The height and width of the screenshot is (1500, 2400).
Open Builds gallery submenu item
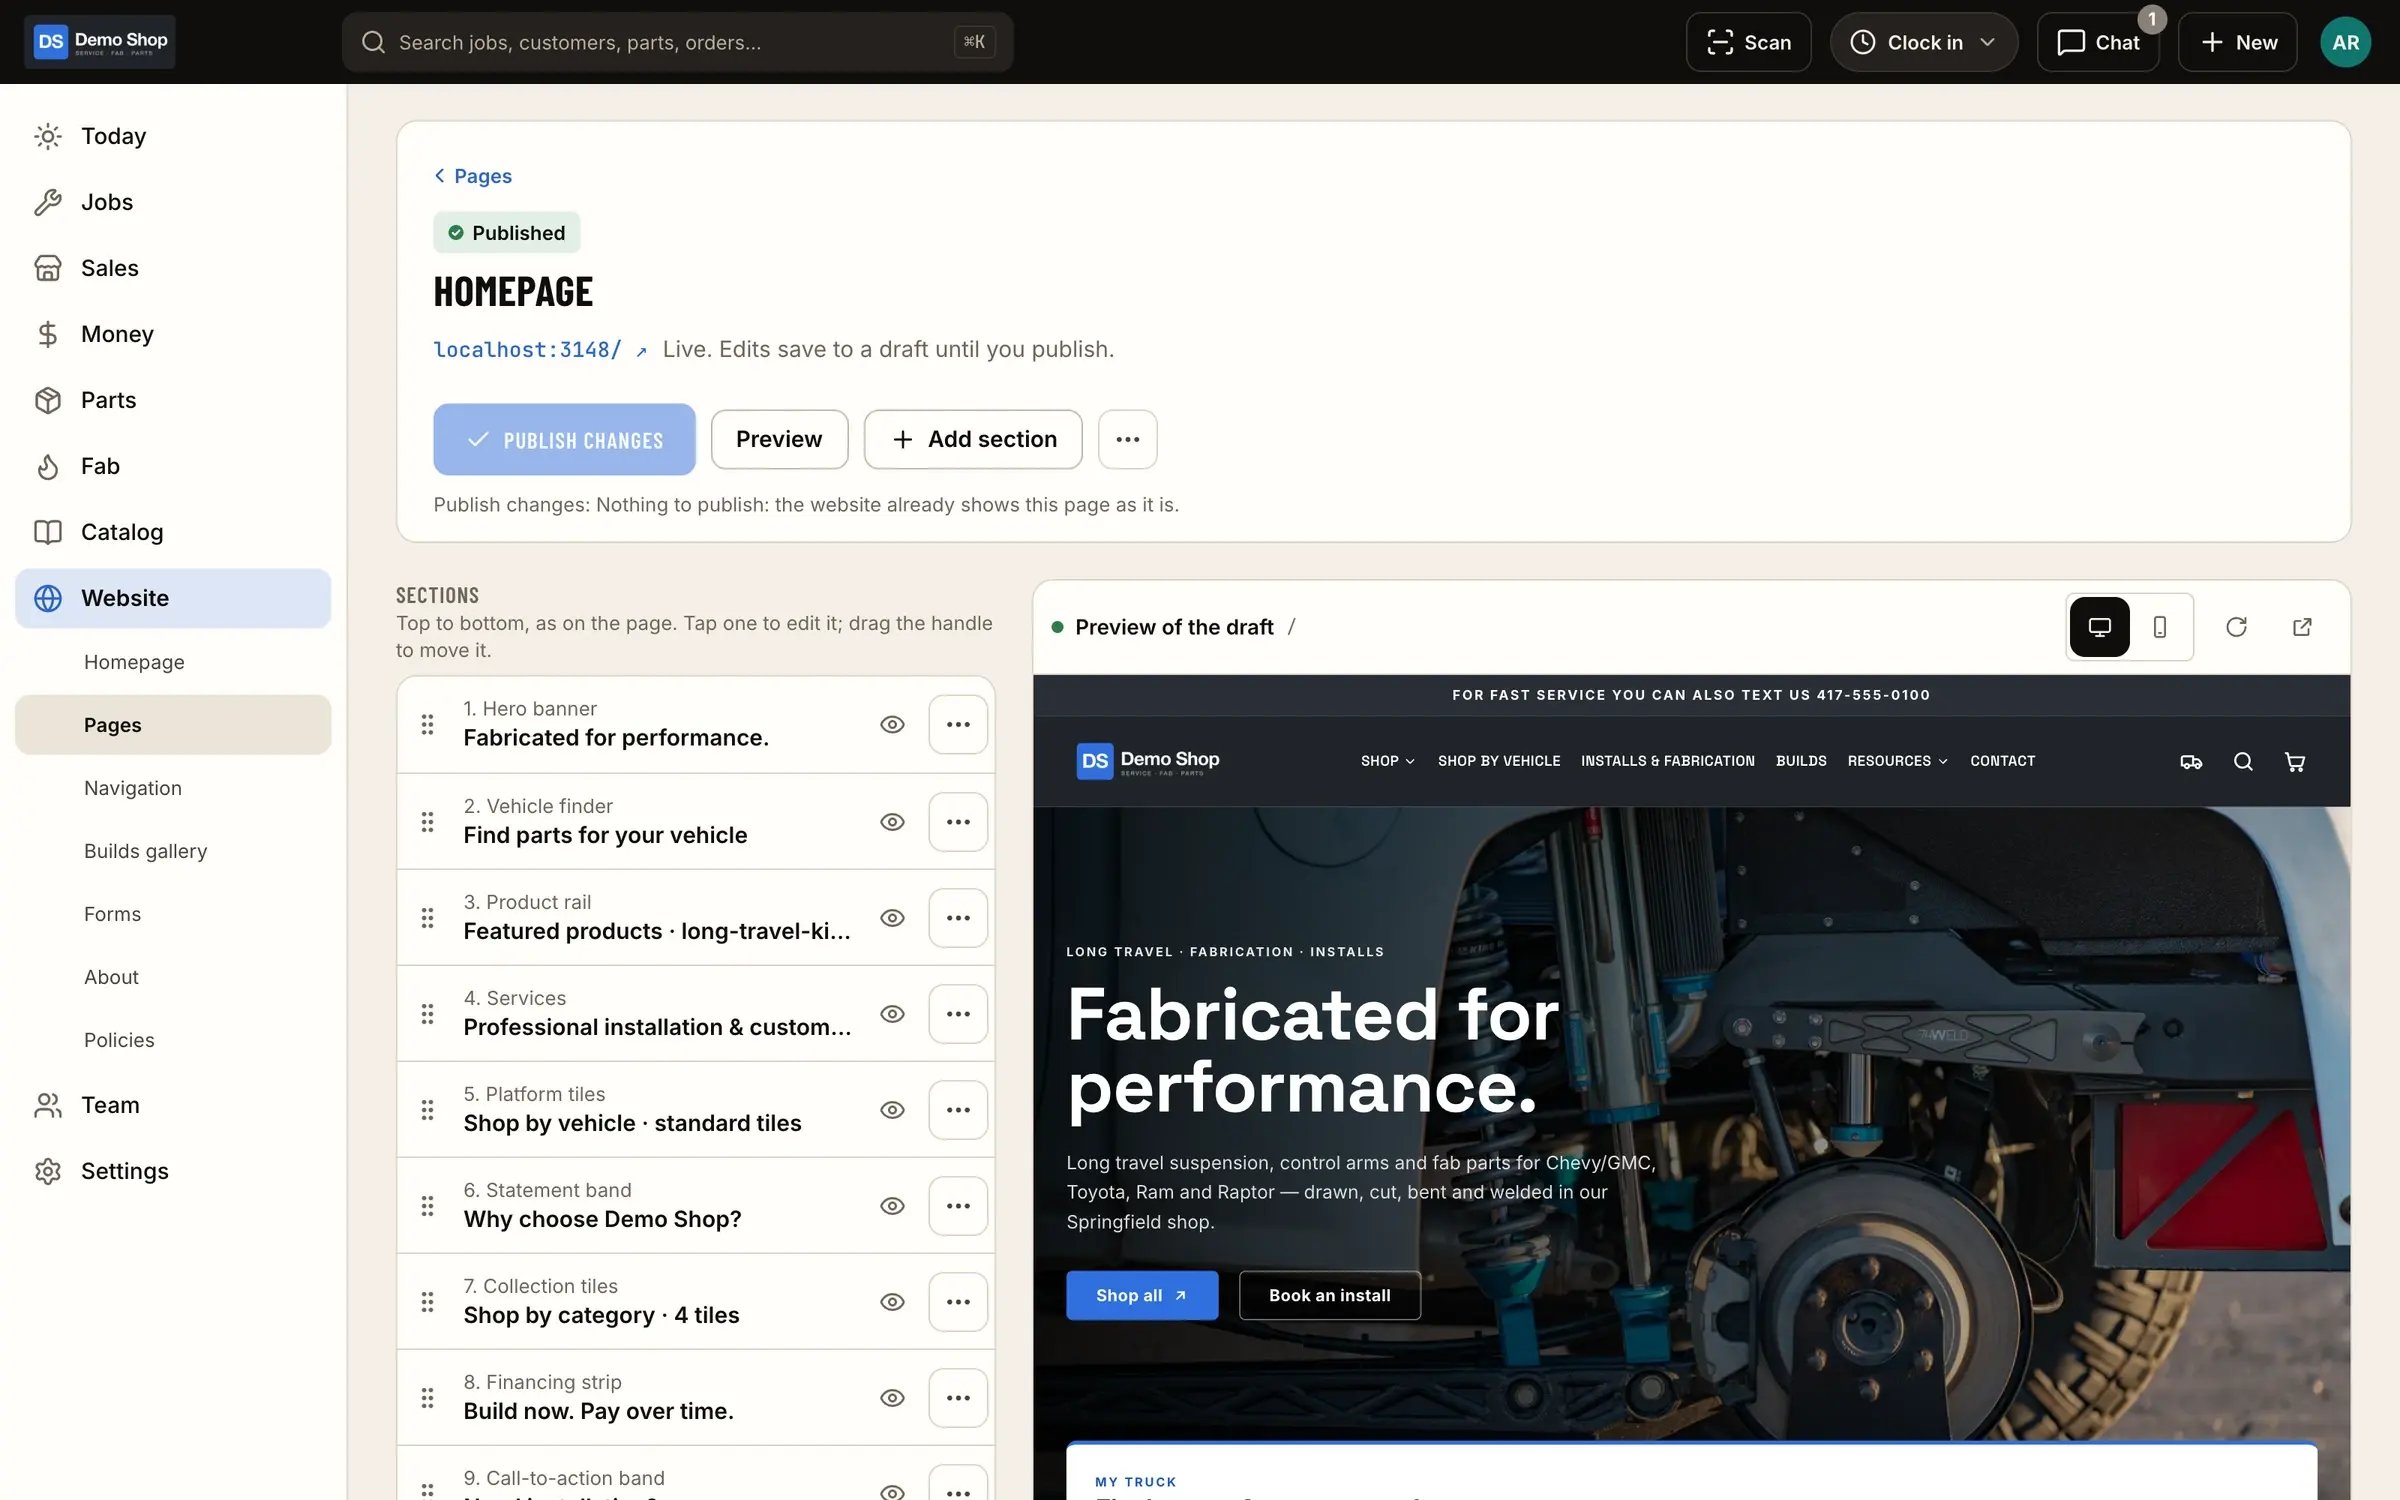[173, 851]
